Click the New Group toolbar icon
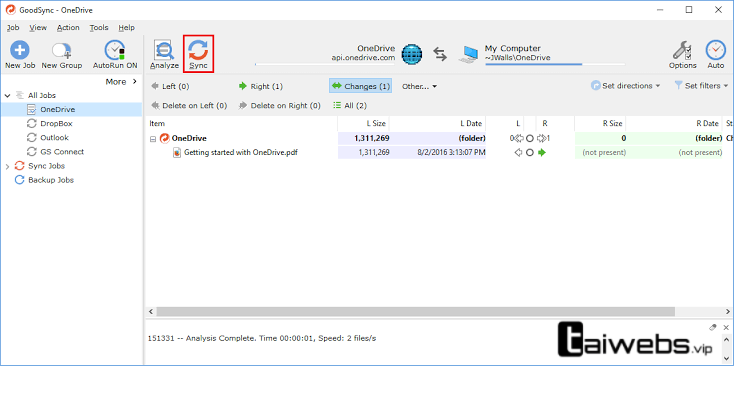739x415 pixels. [62, 55]
